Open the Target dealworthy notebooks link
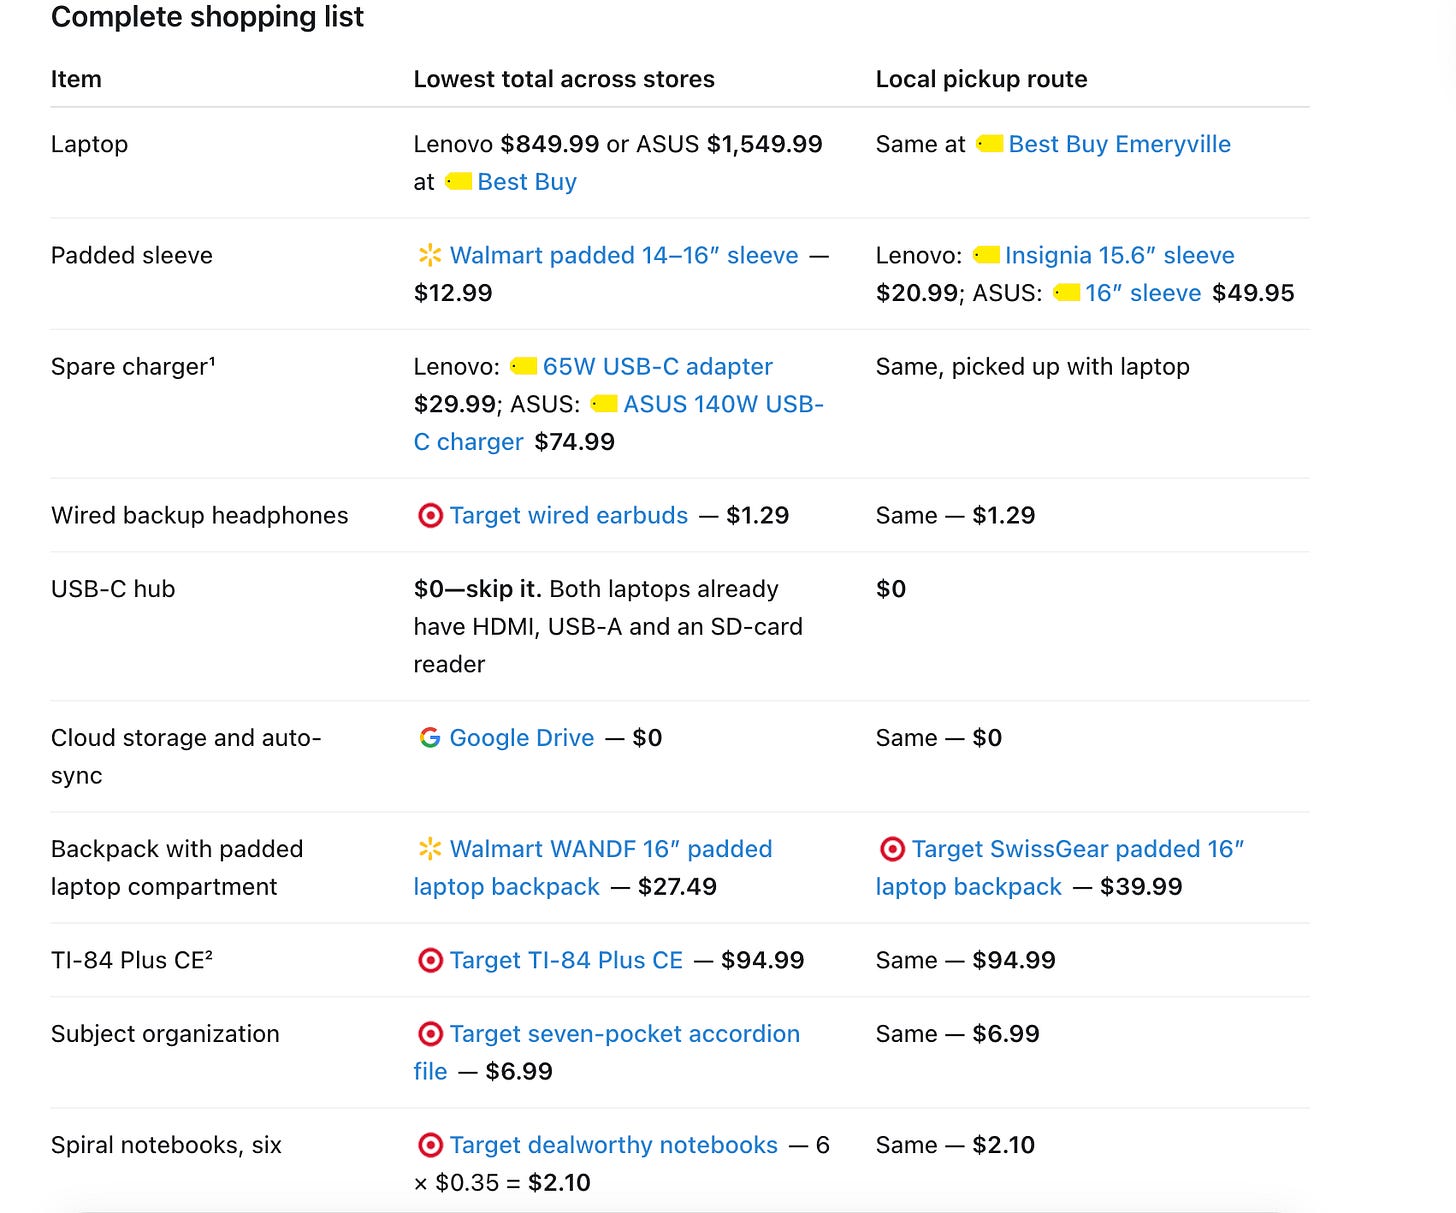Viewport: 1456px width, 1213px height. coord(613,1145)
